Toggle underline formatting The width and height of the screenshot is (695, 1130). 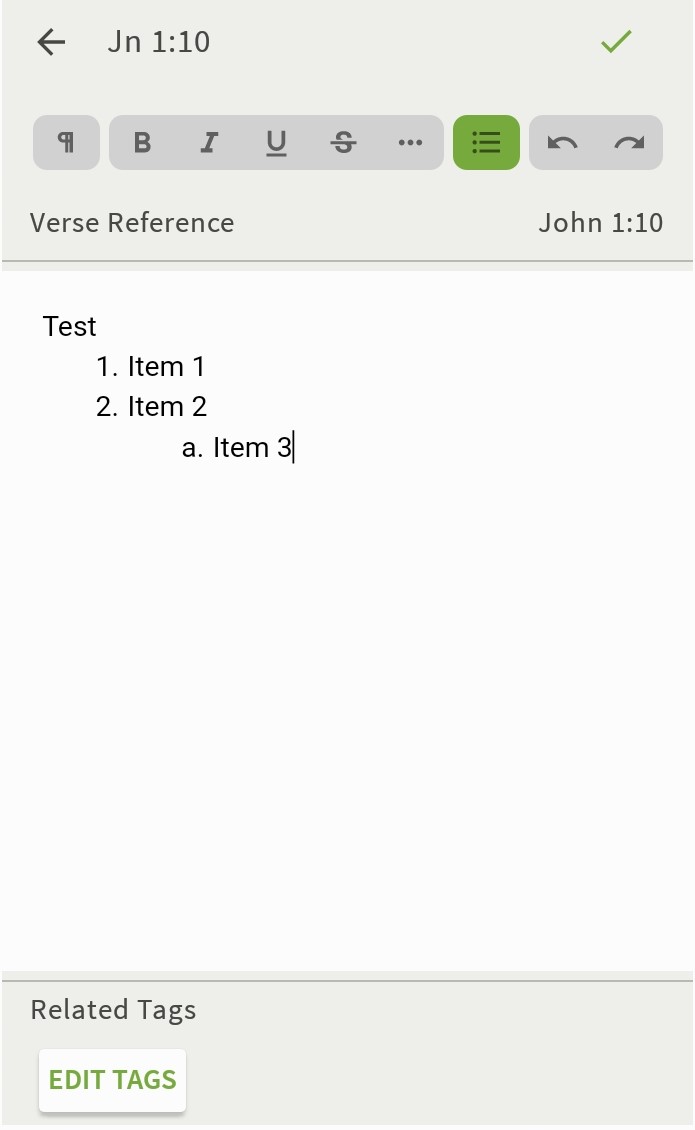[276, 142]
